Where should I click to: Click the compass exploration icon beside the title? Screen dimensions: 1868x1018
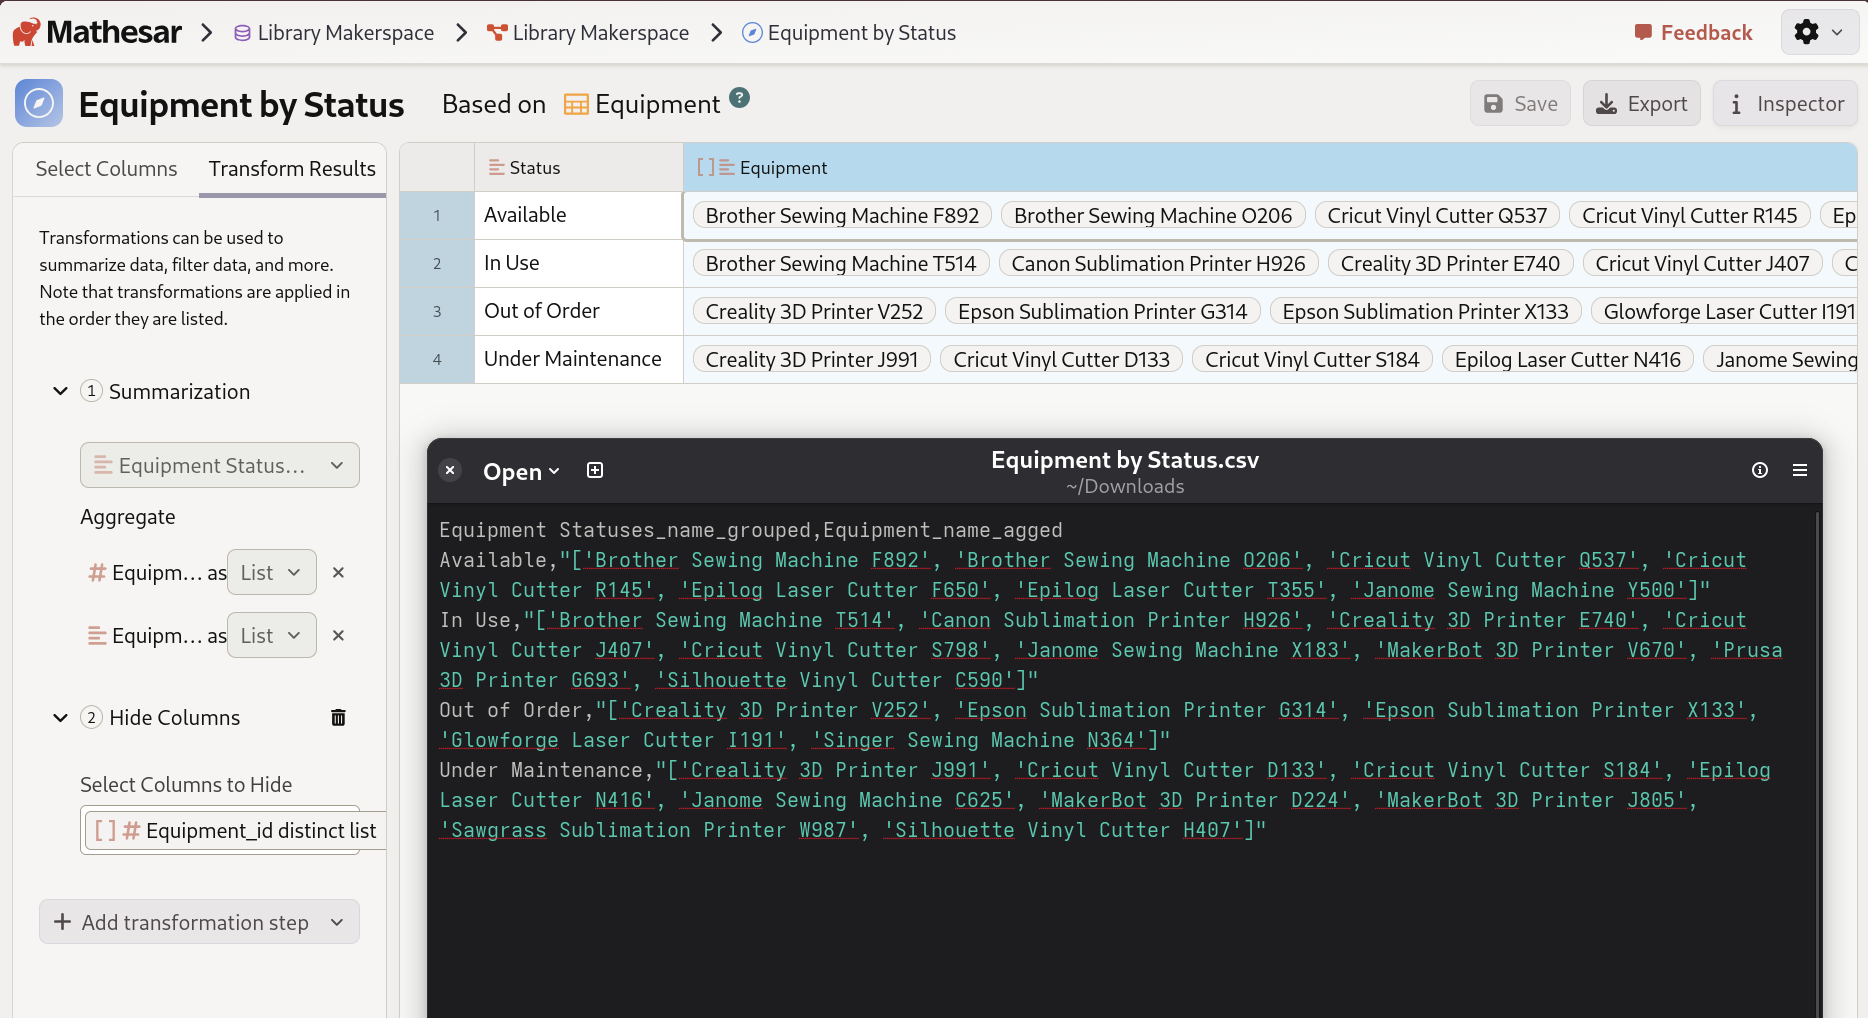point(39,103)
